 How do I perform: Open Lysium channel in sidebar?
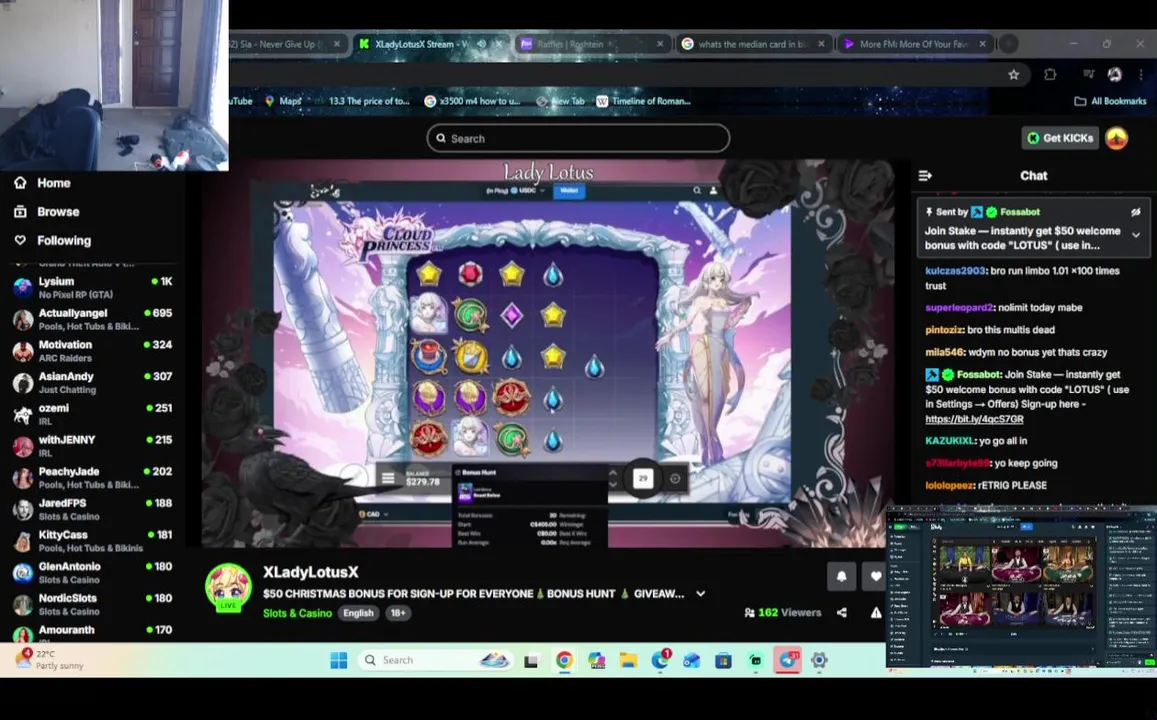tap(92, 287)
